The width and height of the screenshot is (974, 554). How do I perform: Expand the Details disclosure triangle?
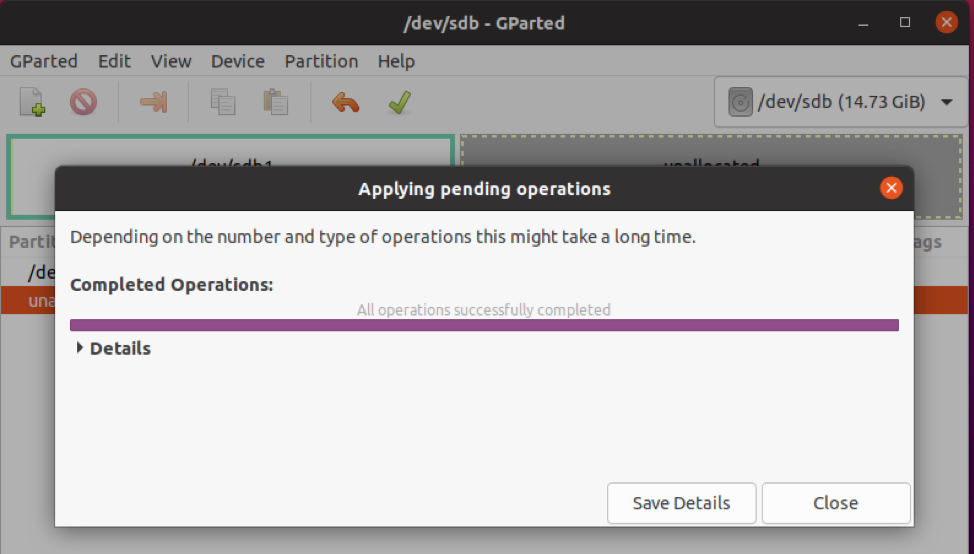point(80,348)
